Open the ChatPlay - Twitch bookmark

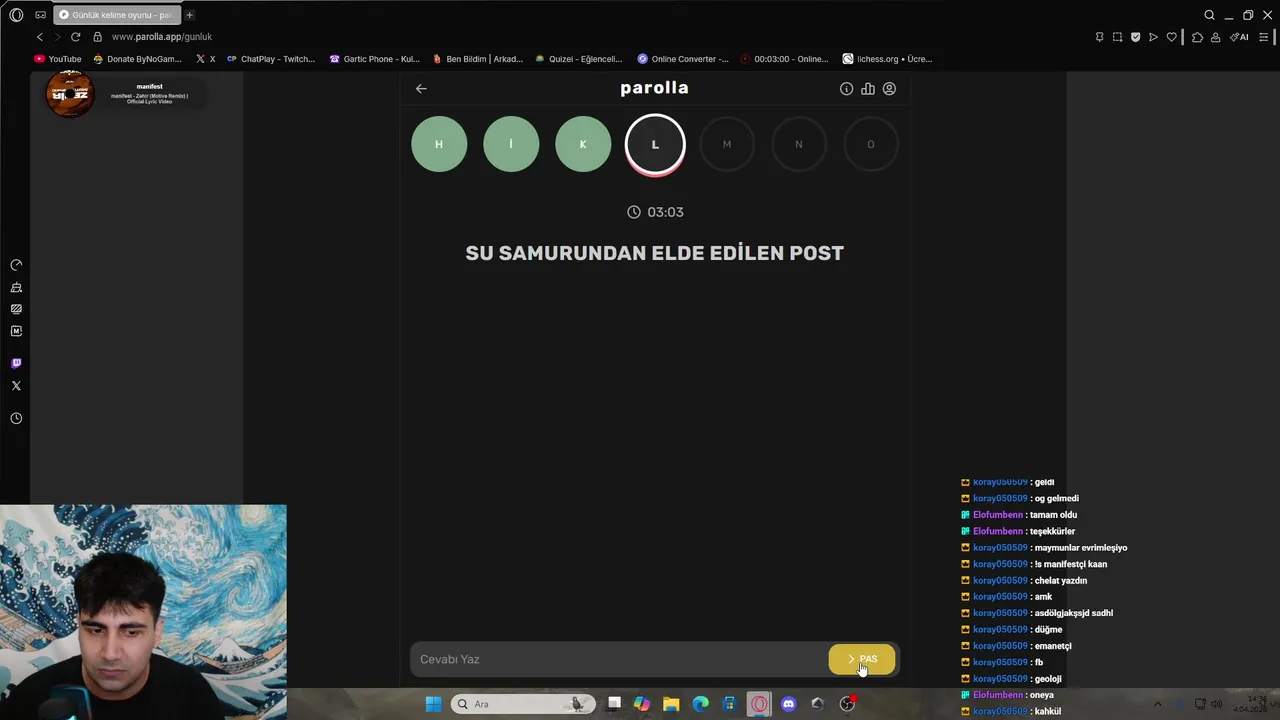point(271,59)
